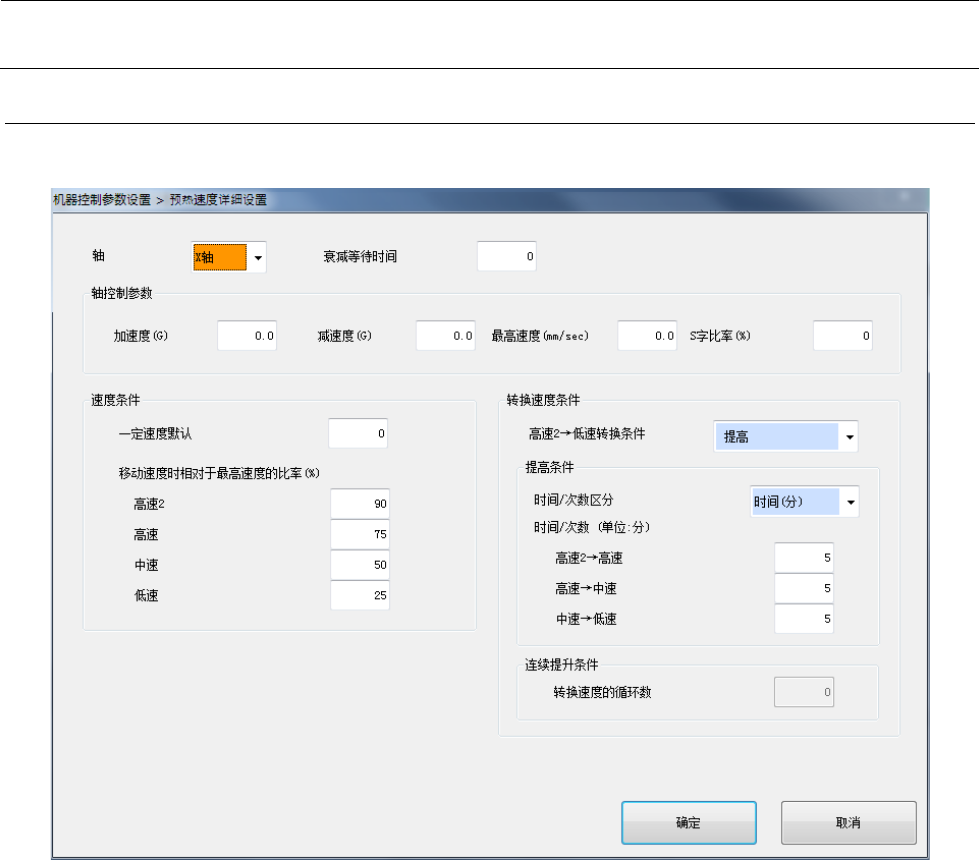Click the 连续提升条件 group label
This screenshot has height=860, width=979.
click(561, 665)
